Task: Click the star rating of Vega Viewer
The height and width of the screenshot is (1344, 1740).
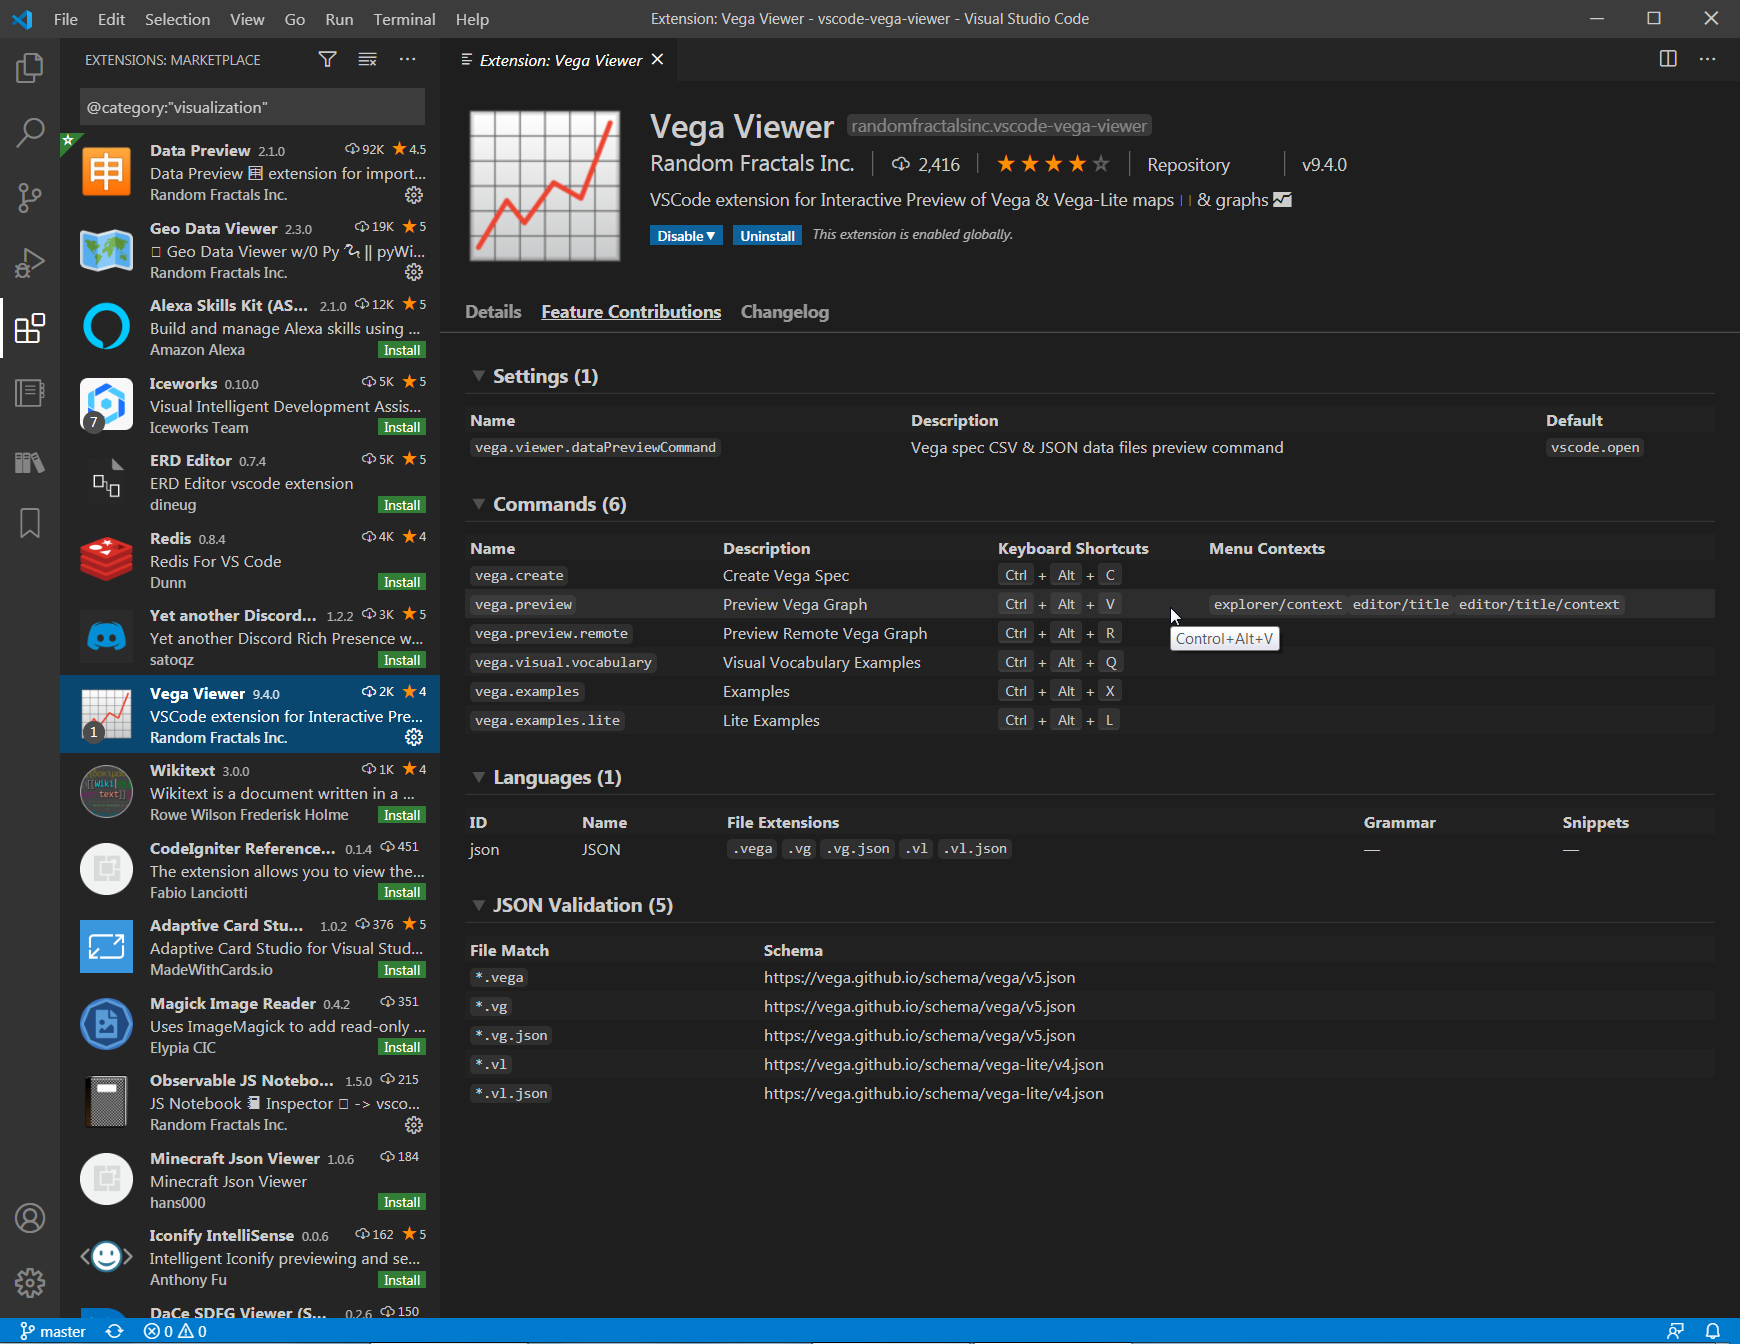Action: click(x=1053, y=164)
